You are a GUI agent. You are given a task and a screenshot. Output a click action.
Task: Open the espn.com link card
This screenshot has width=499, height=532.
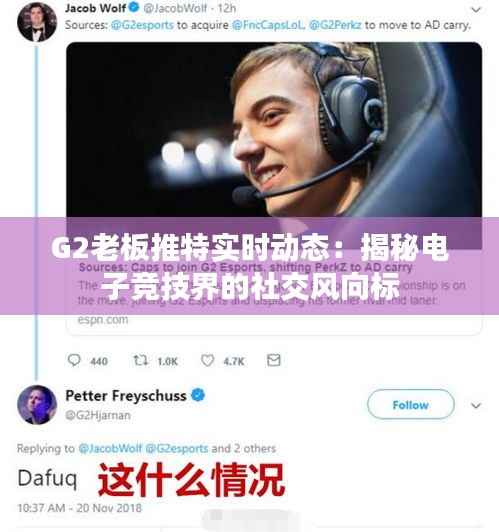point(274,294)
